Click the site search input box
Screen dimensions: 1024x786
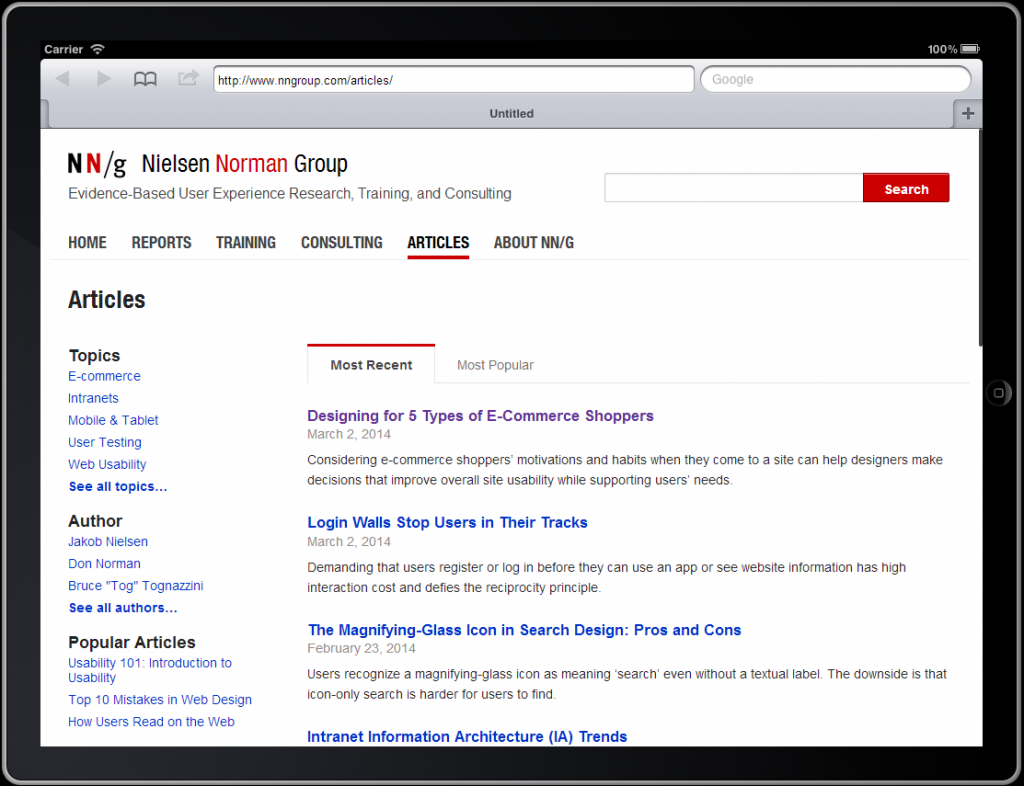733,188
